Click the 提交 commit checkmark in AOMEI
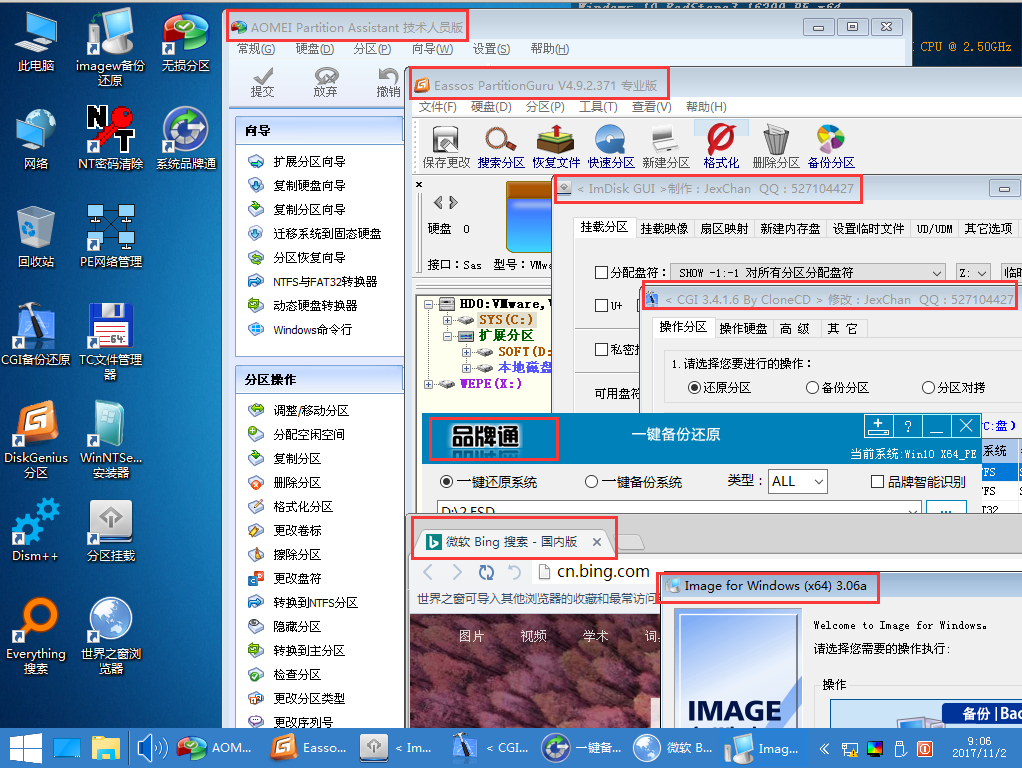This screenshot has height=768, width=1022. [263, 82]
